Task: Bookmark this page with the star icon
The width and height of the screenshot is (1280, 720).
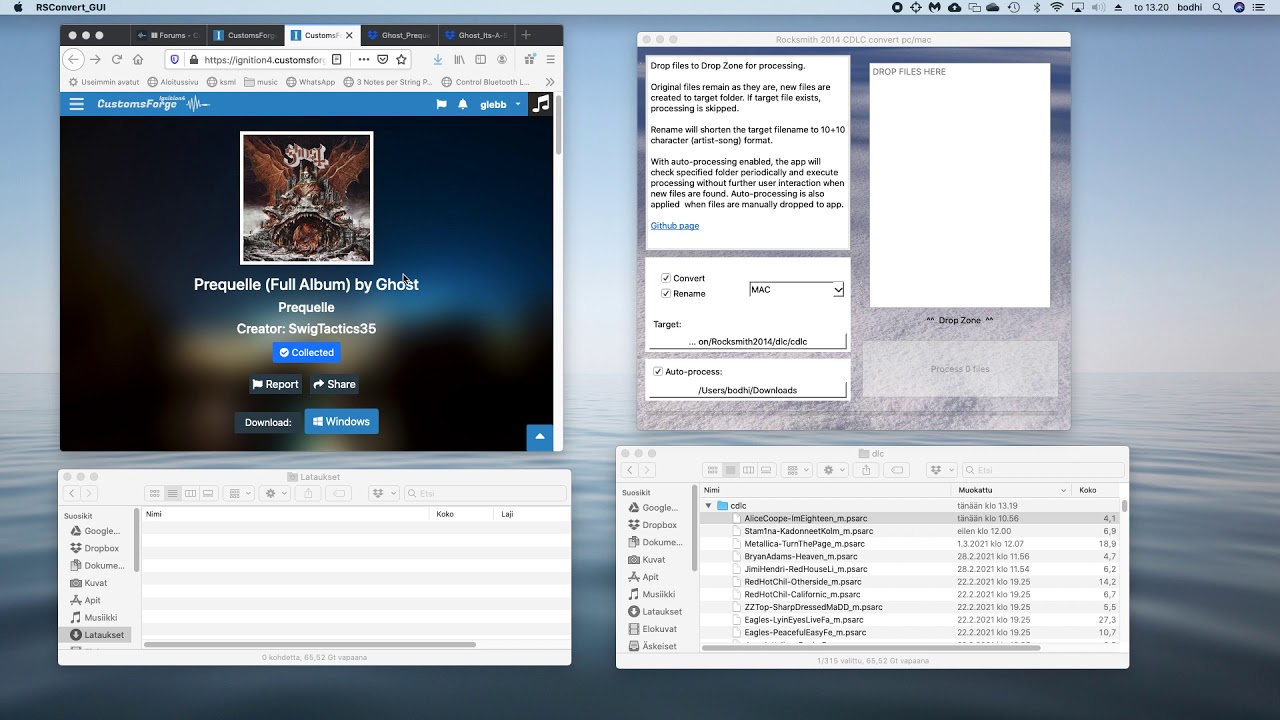Action: [401, 59]
